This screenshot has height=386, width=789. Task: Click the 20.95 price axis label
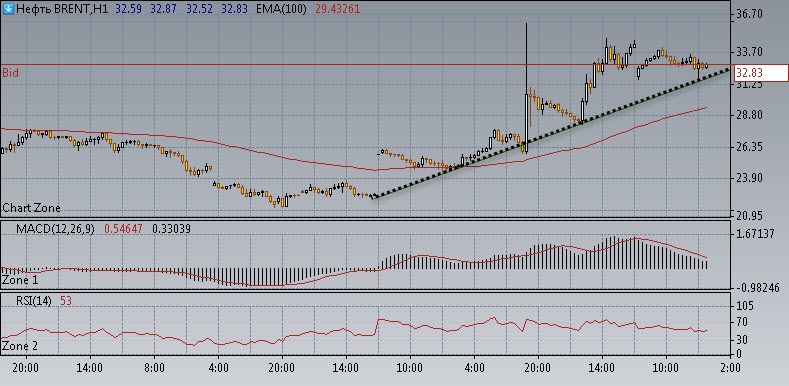pos(750,215)
